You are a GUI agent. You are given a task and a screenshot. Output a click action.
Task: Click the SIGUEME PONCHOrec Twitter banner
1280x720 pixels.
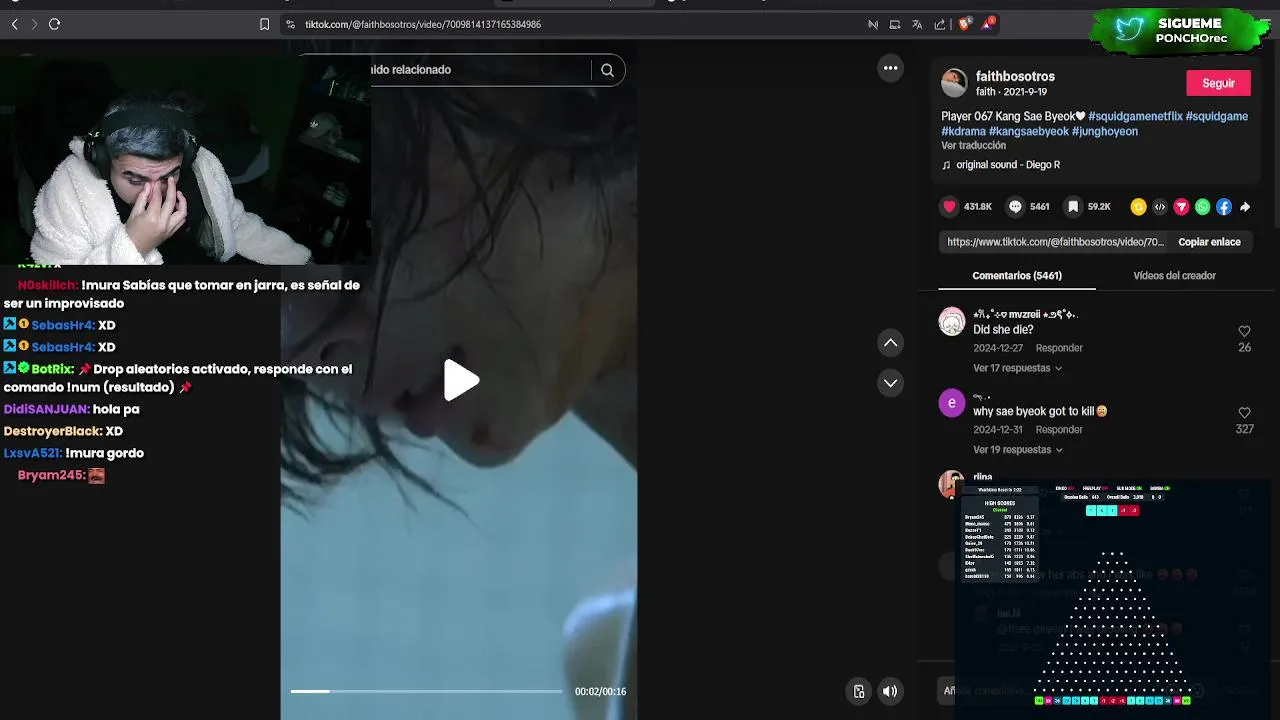(1182, 30)
